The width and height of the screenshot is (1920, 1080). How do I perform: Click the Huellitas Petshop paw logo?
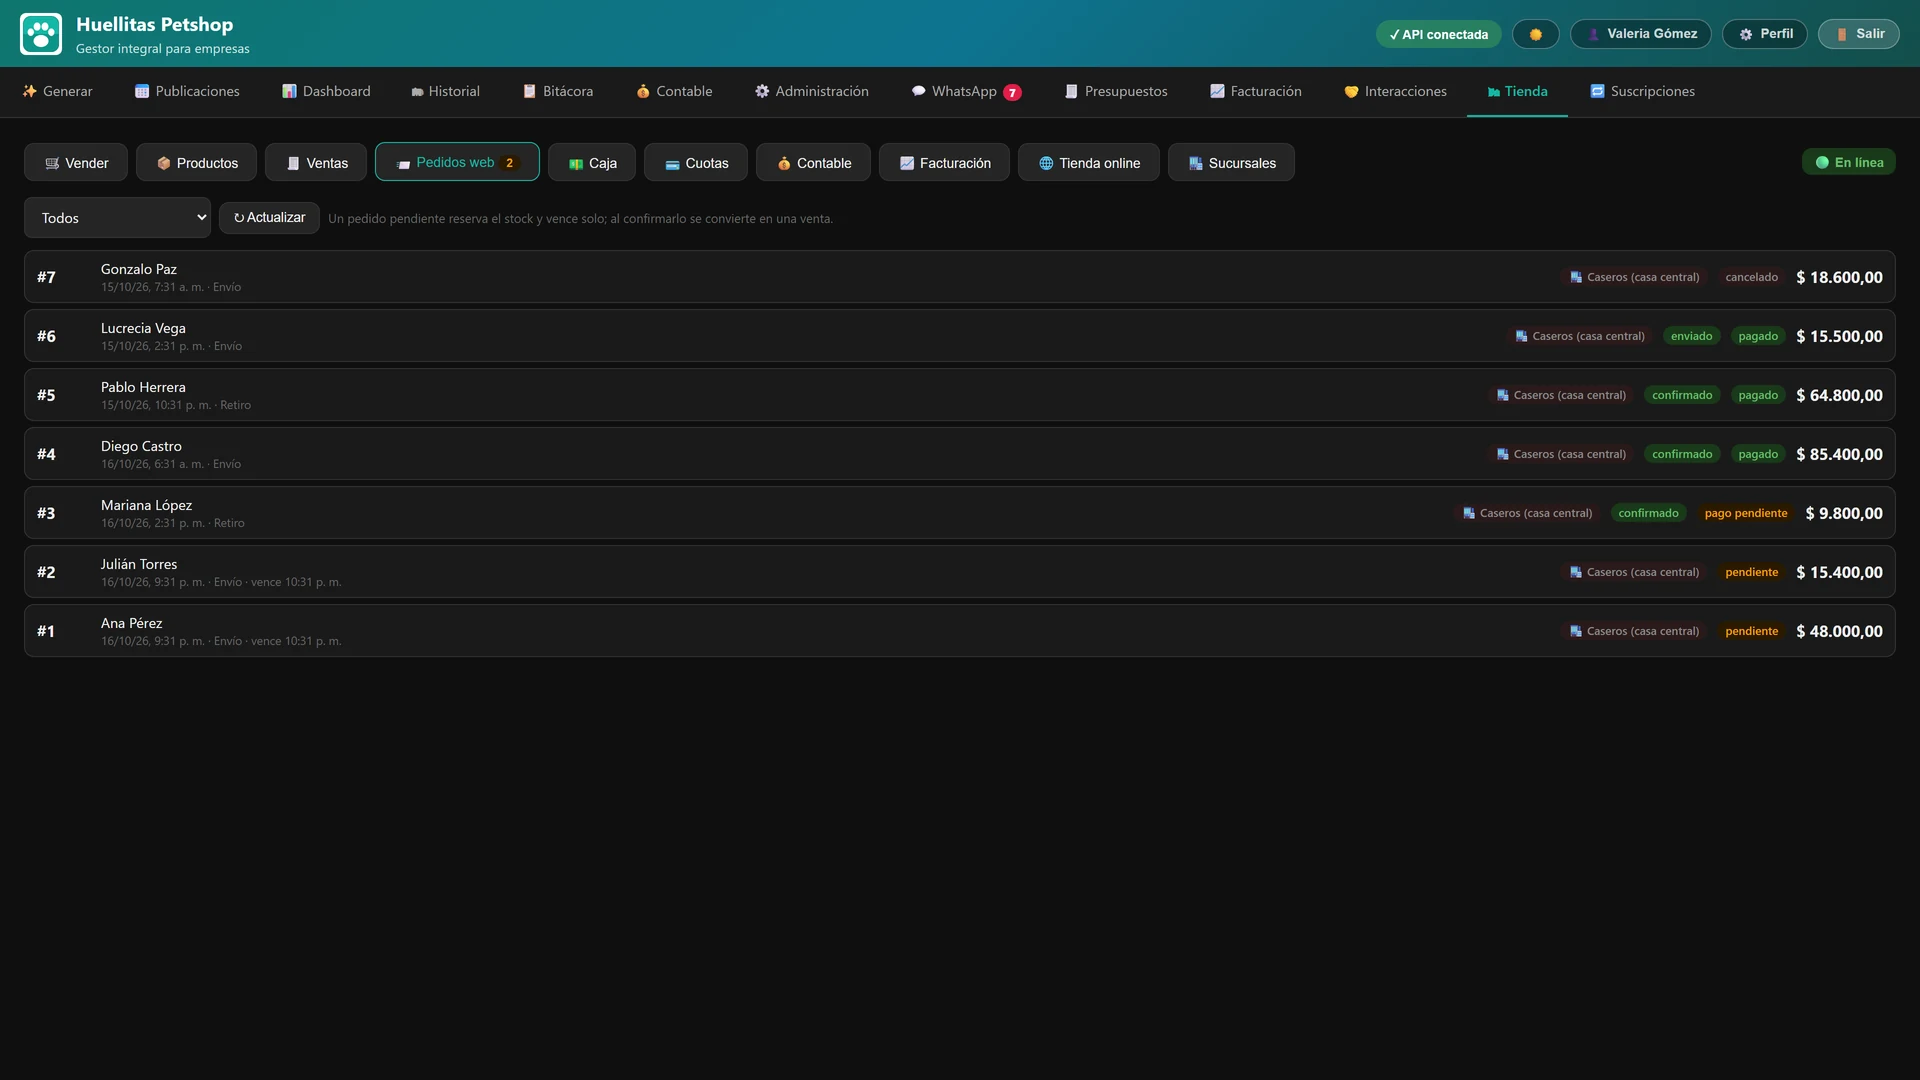click(41, 34)
